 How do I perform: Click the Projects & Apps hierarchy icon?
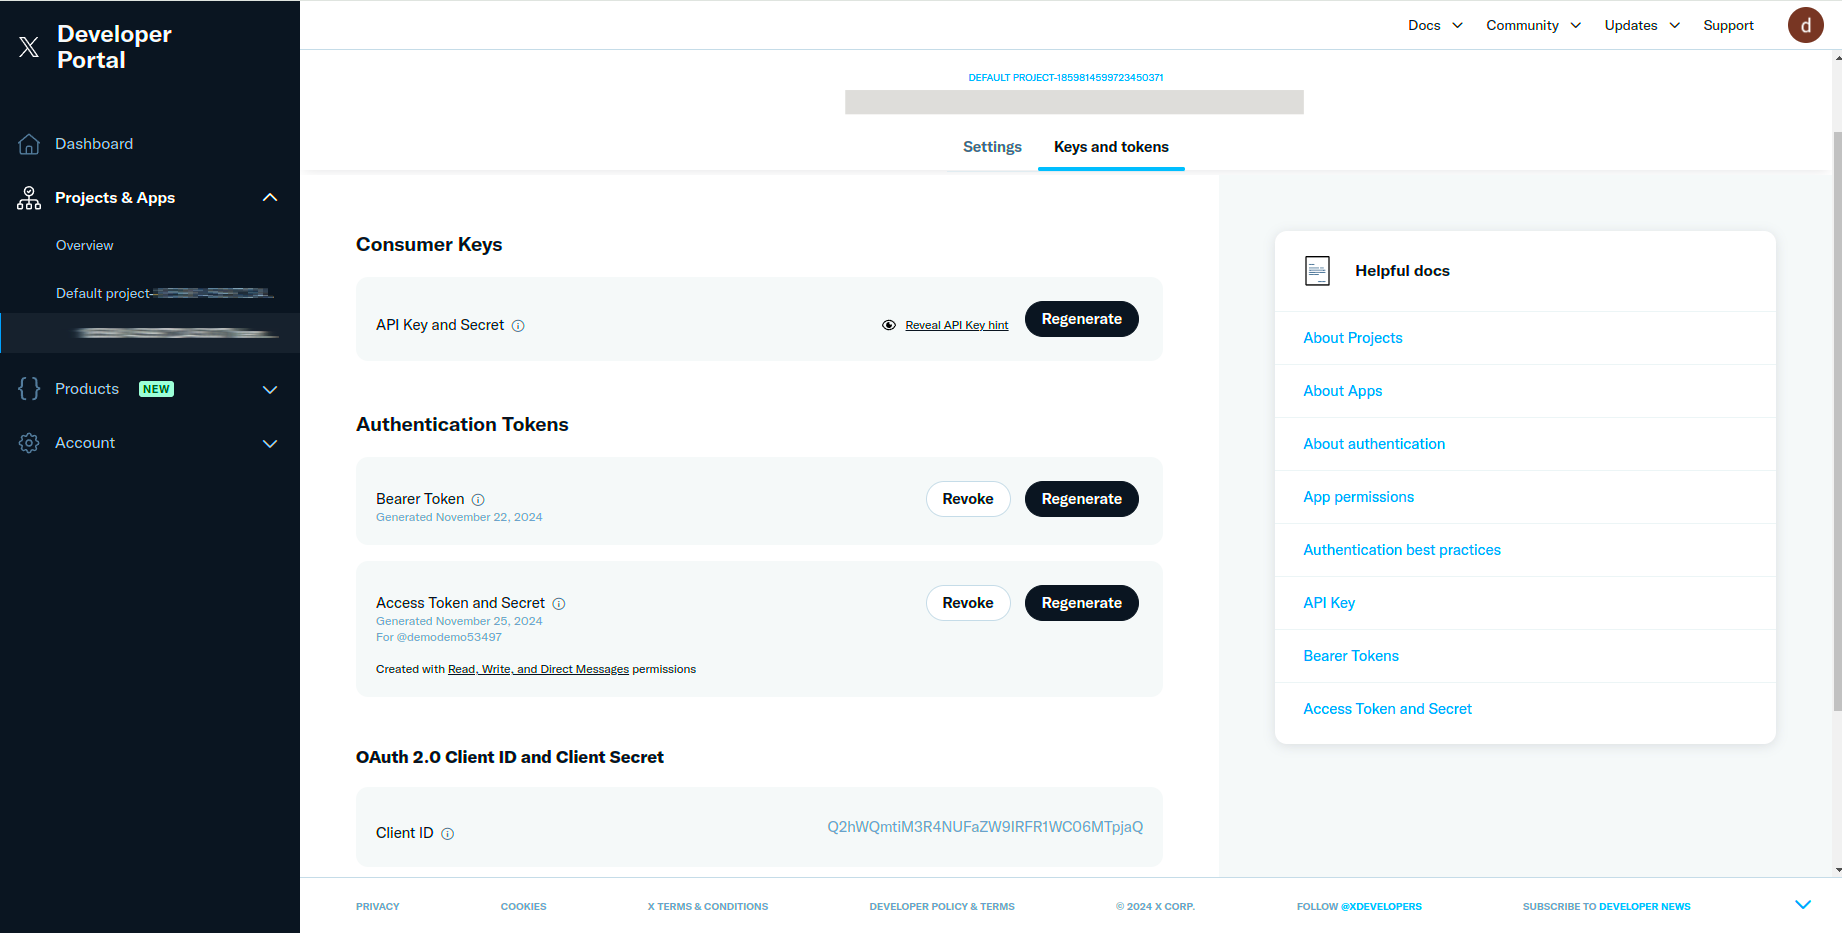[29, 198]
